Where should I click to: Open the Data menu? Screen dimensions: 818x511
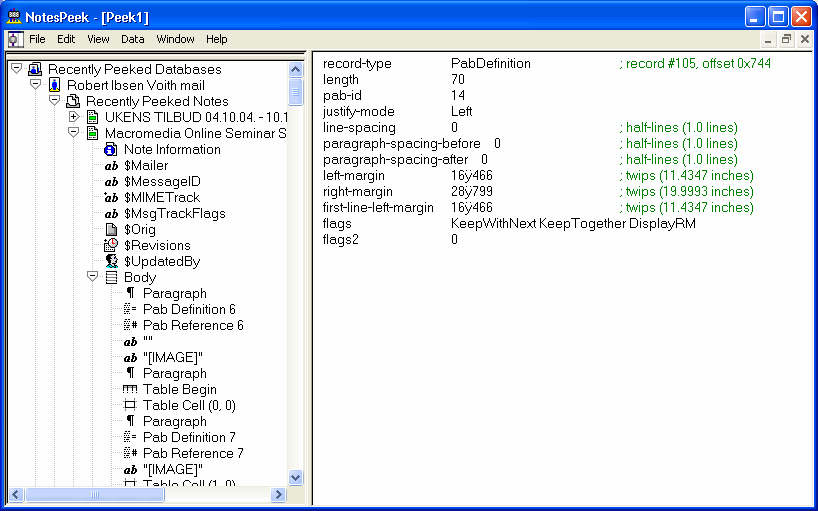133,39
